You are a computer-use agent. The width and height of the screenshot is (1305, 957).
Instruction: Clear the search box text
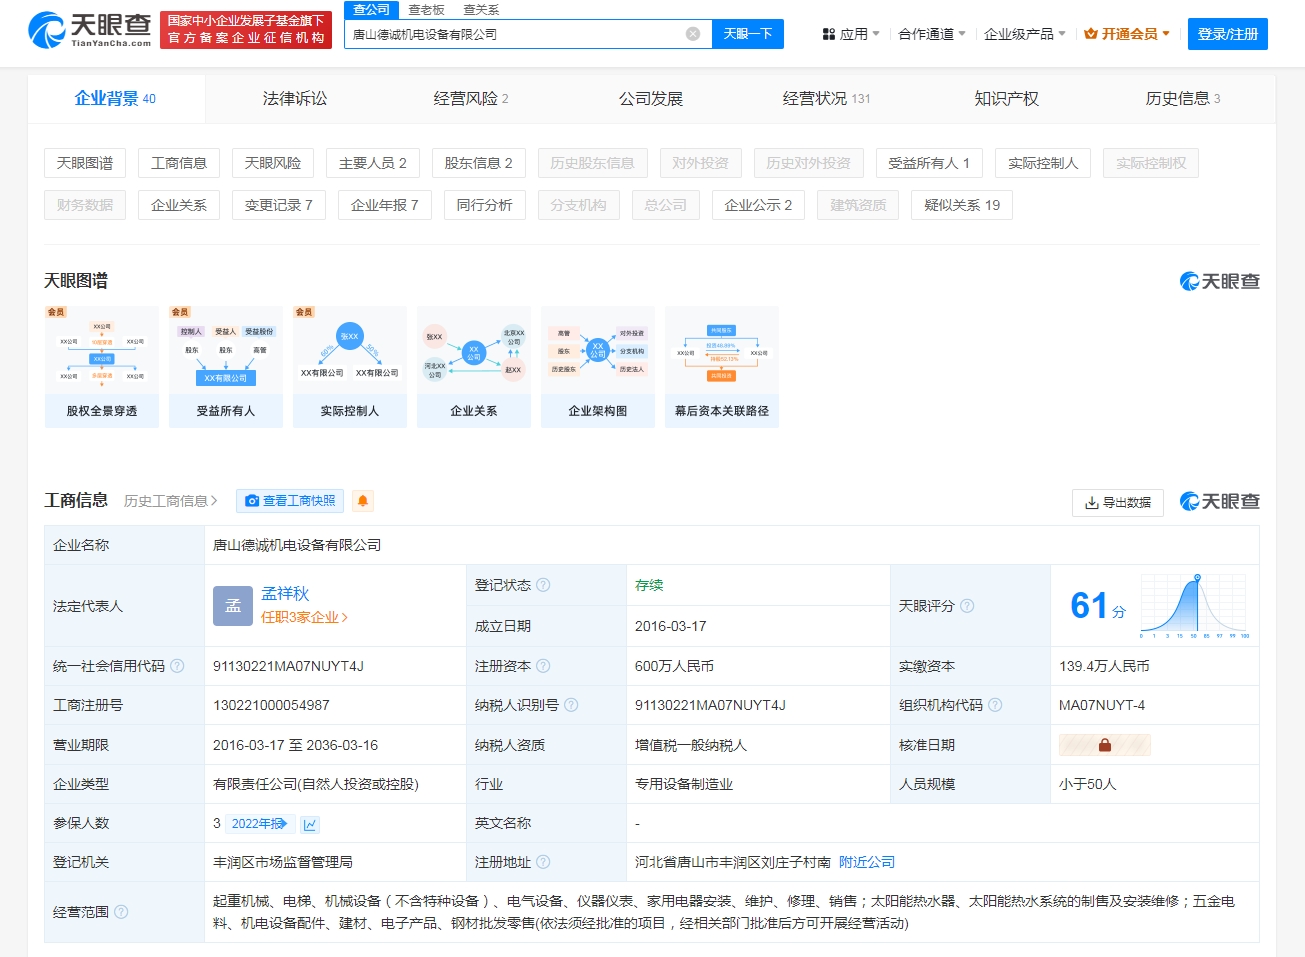[693, 34]
